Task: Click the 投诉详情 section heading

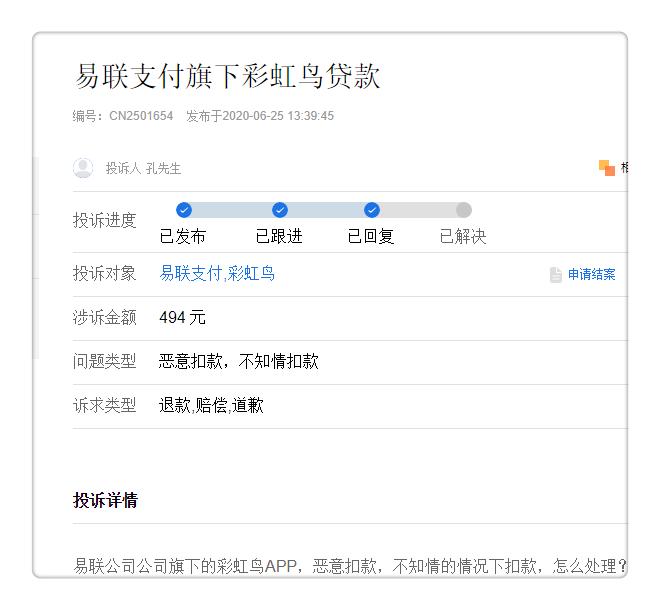Action: point(105,501)
